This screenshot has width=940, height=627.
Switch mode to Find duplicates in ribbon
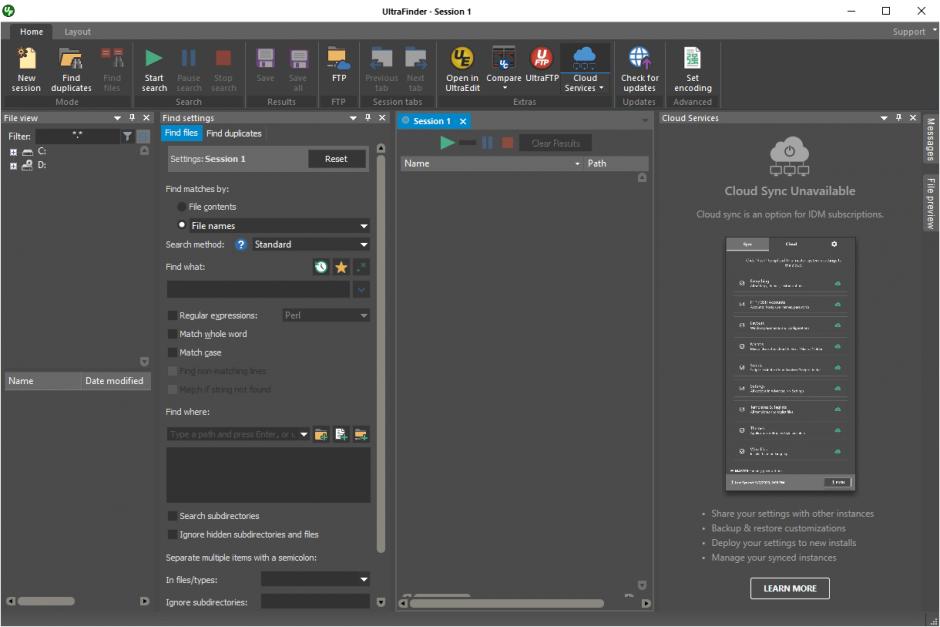pos(71,70)
